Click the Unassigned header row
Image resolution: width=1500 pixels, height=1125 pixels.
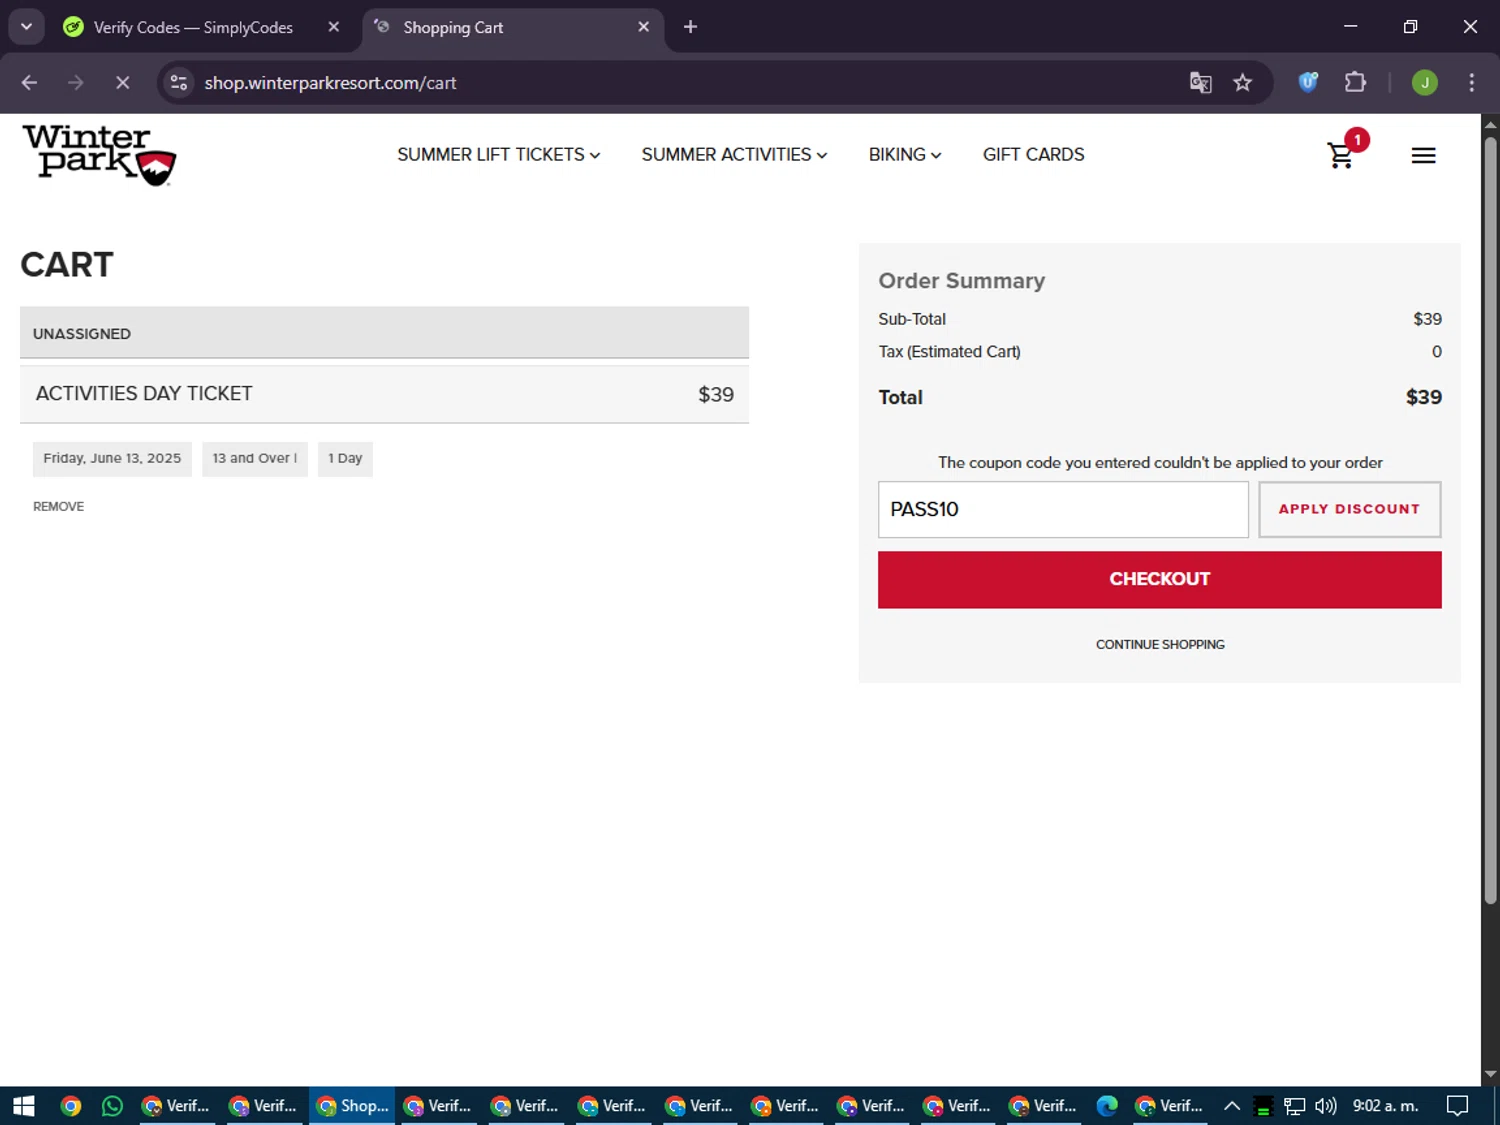pos(384,333)
